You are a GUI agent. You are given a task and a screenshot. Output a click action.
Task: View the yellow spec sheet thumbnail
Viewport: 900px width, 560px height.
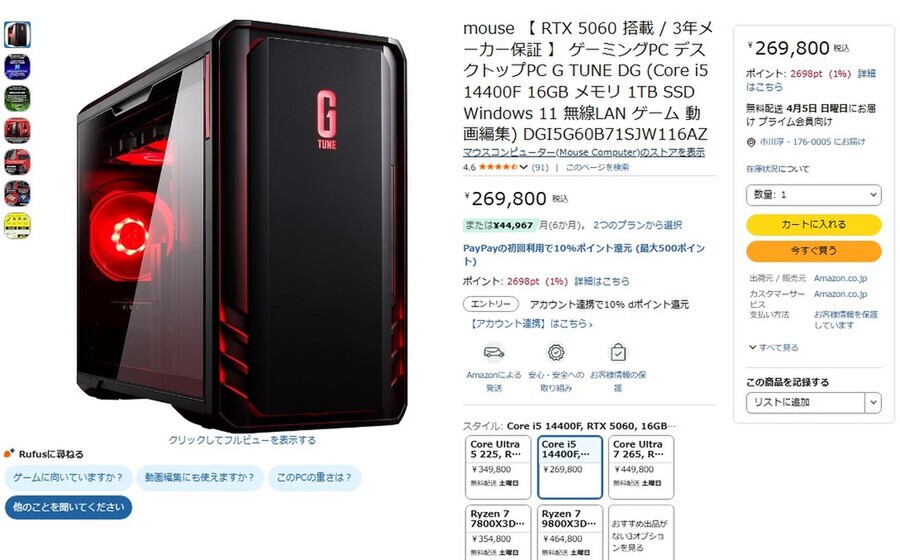[17, 225]
